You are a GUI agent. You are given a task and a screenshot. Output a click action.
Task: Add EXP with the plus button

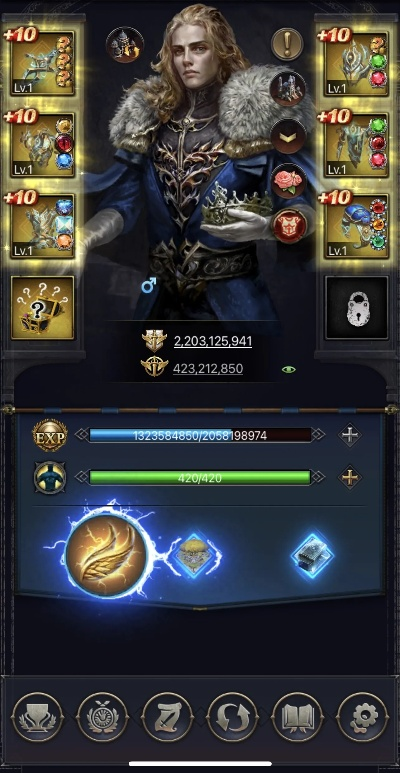pyautogui.click(x=350, y=435)
